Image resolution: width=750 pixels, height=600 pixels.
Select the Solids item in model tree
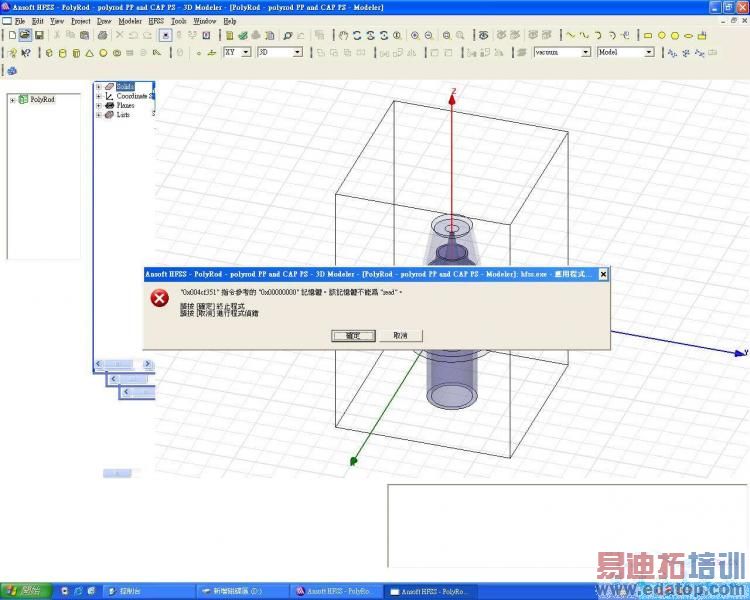[x=125, y=87]
